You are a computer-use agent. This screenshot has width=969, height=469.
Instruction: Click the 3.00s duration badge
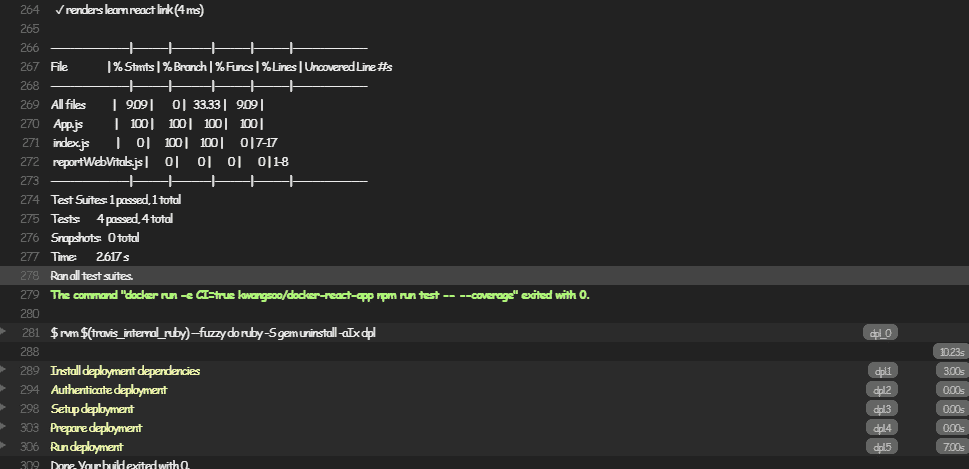[x=953, y=371]
